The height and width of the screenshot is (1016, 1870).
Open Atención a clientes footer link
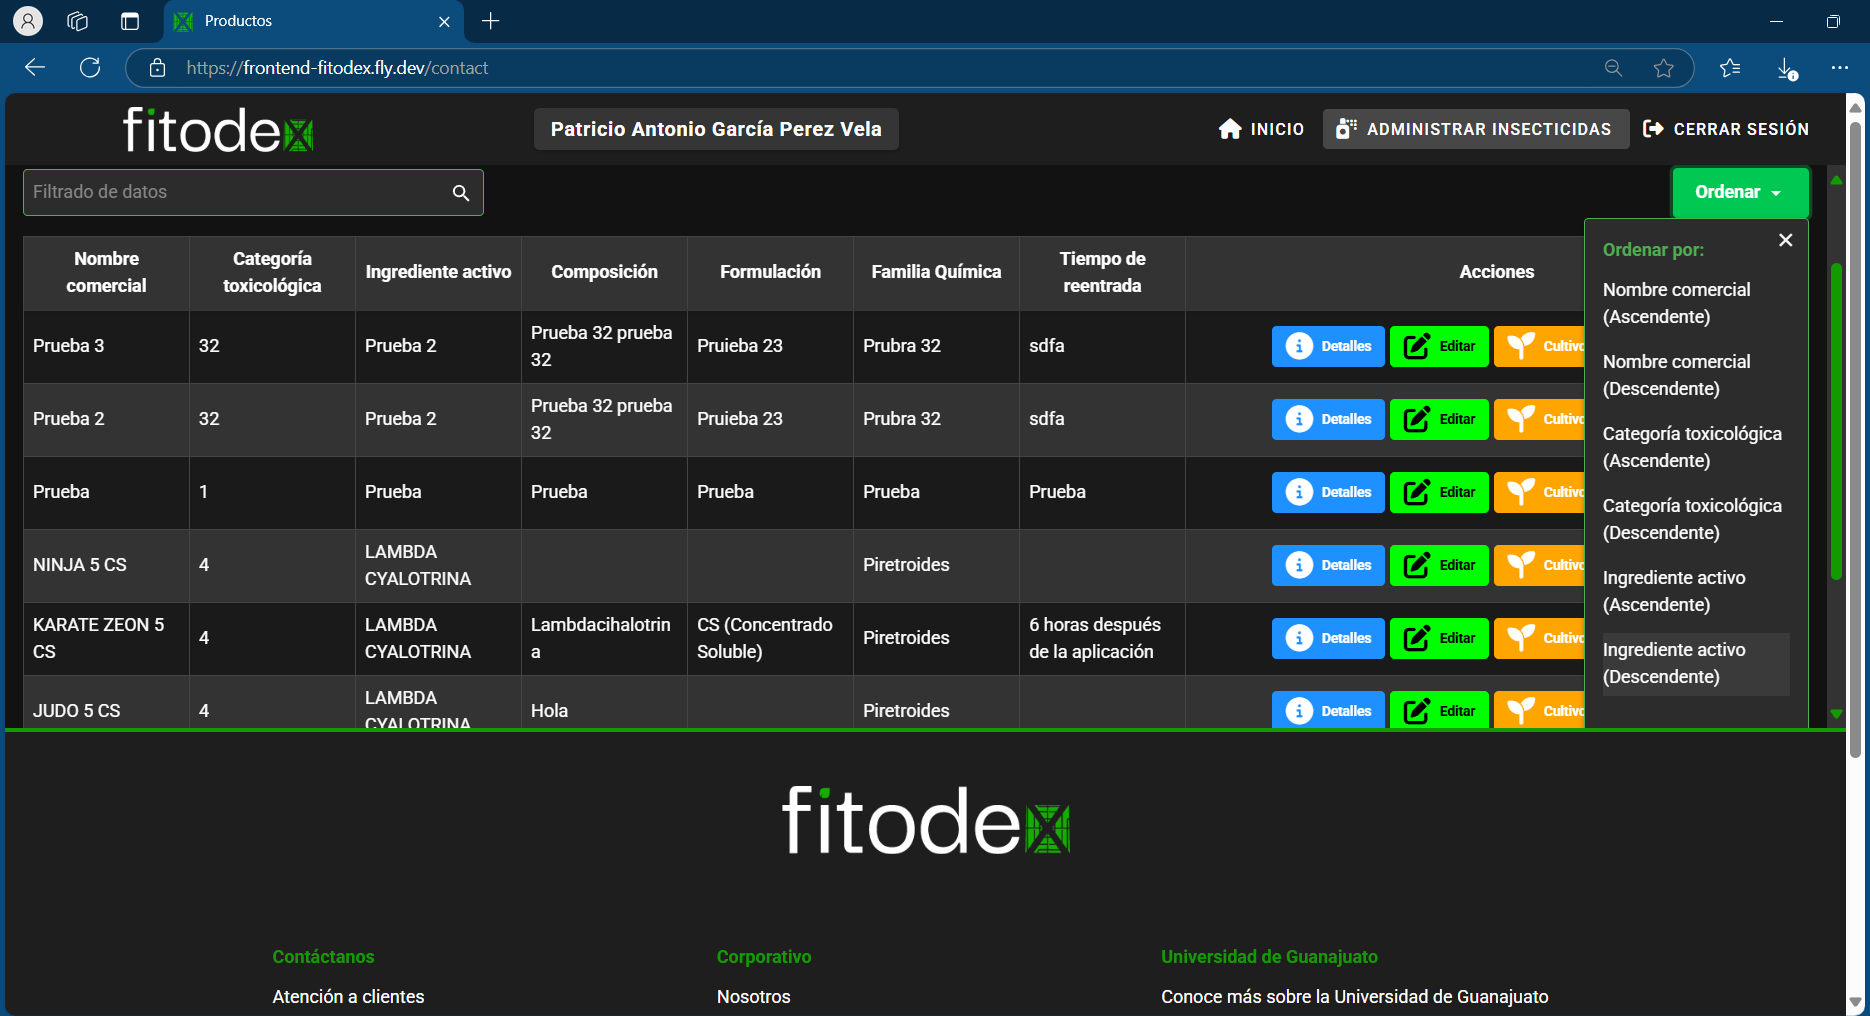pos(348,997)
